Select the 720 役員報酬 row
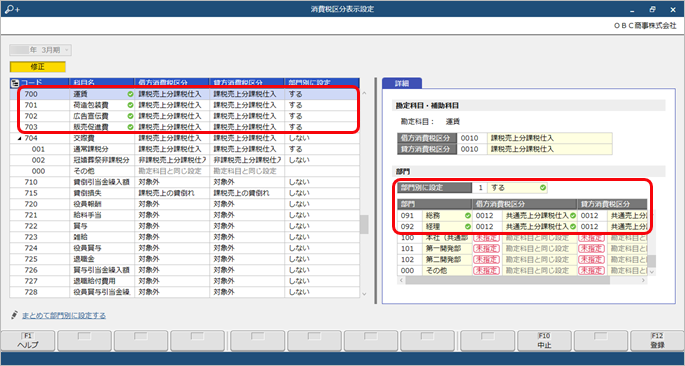This screenshot has width=685, height=366. [185, 204]
